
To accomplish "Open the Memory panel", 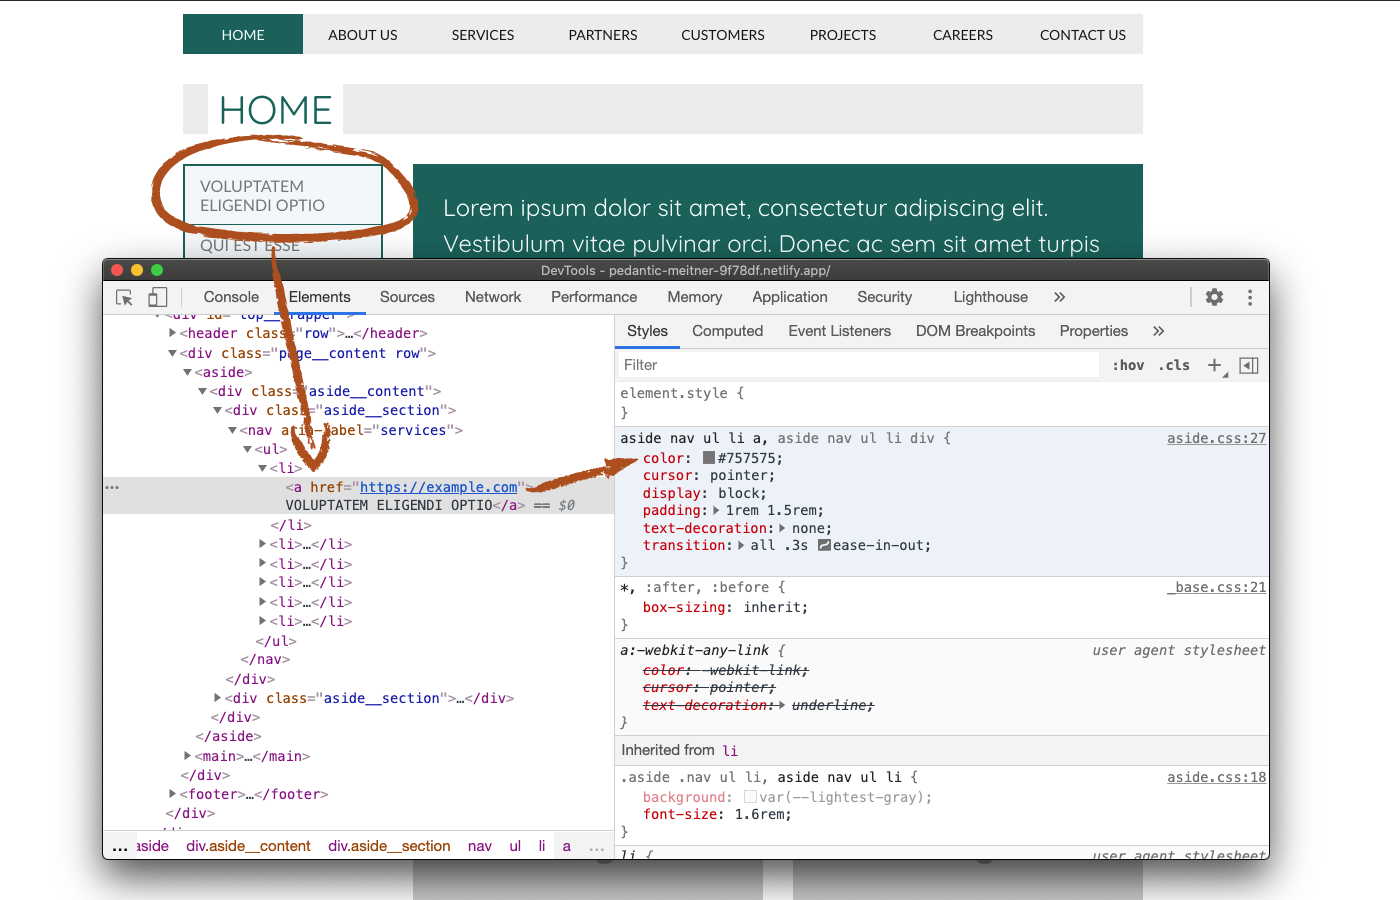I will tap(695, 297).
